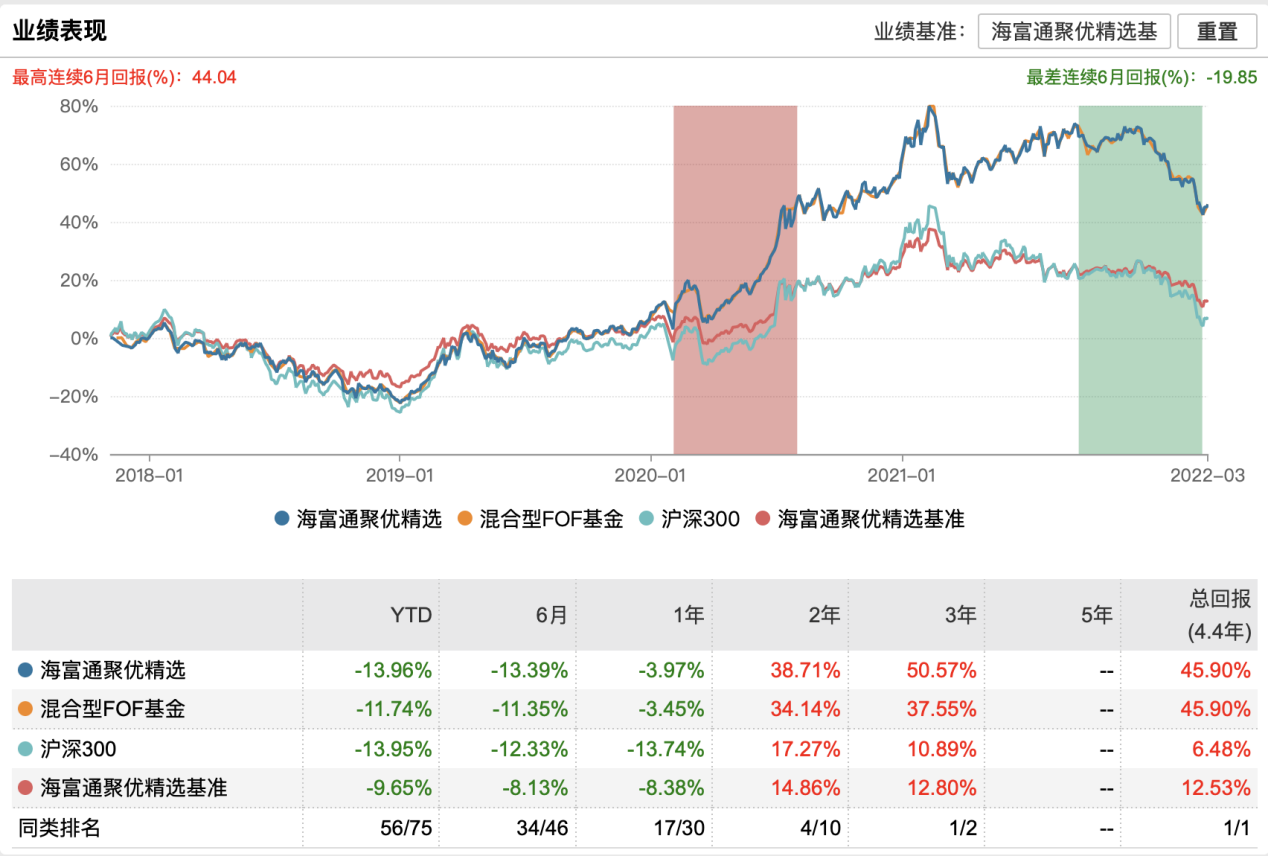This screenshot has width=1268, height=856.
Task: Click the 同类排名 row label
Action: 60,827
